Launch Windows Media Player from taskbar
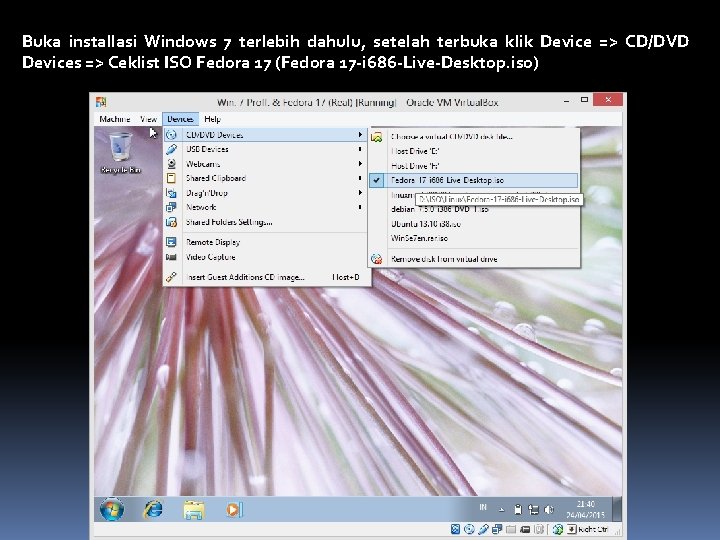The width and height of the screenshot is (720, 540). [234, 510]
